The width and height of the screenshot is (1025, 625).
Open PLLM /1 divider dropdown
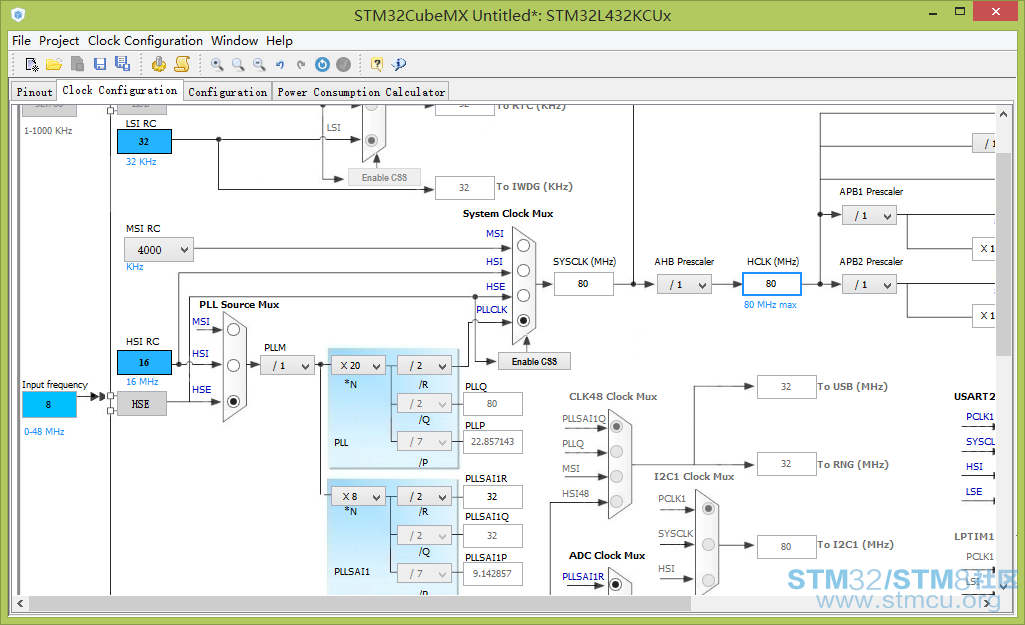click(x=288, y=365)
